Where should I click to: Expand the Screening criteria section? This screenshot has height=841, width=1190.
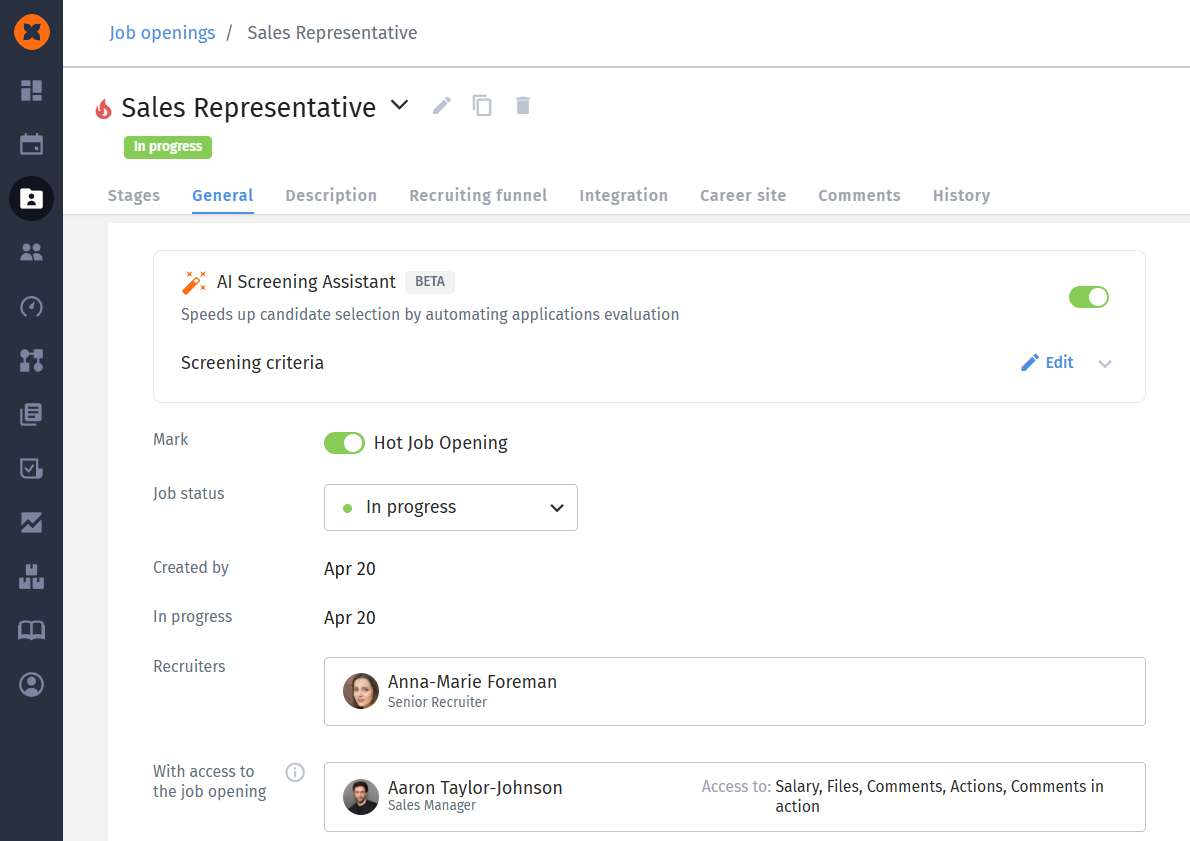1105,364
